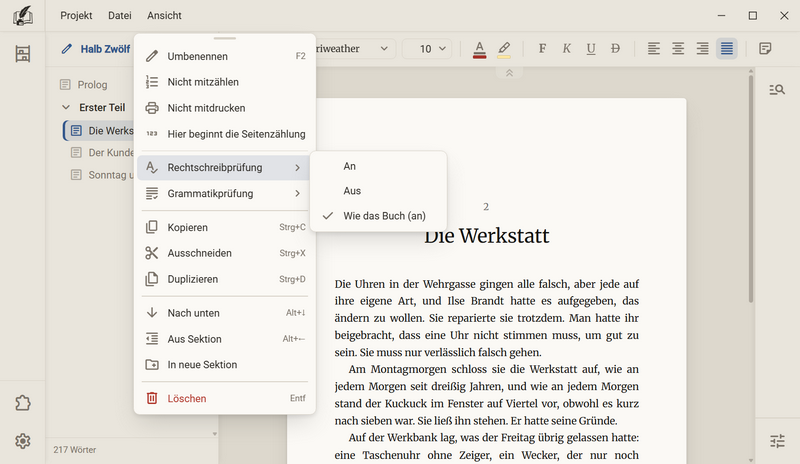
Task: Open the sliders options icon at bottom right
Action: (x=777, y=441)
